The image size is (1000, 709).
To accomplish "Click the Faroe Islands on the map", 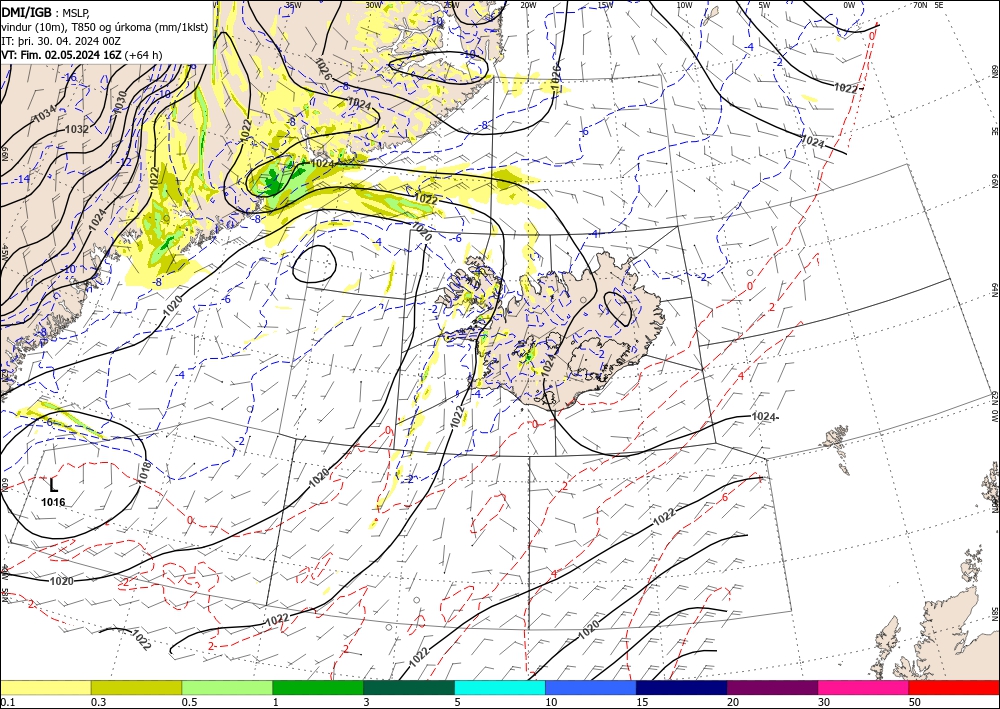I will pyautogui.click(x=836, y=438).
